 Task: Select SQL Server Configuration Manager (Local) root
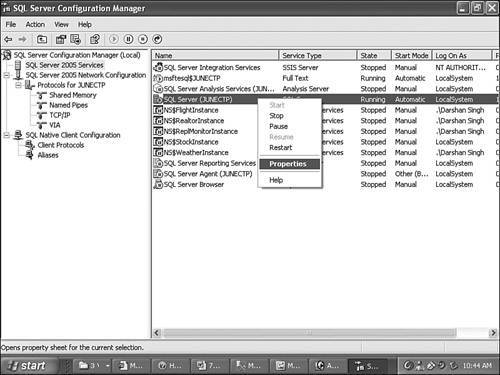(x=77, y=55)
